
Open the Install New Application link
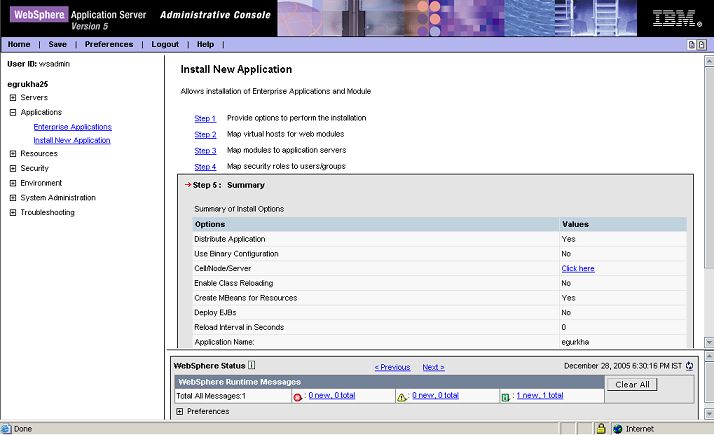[72, 140]
